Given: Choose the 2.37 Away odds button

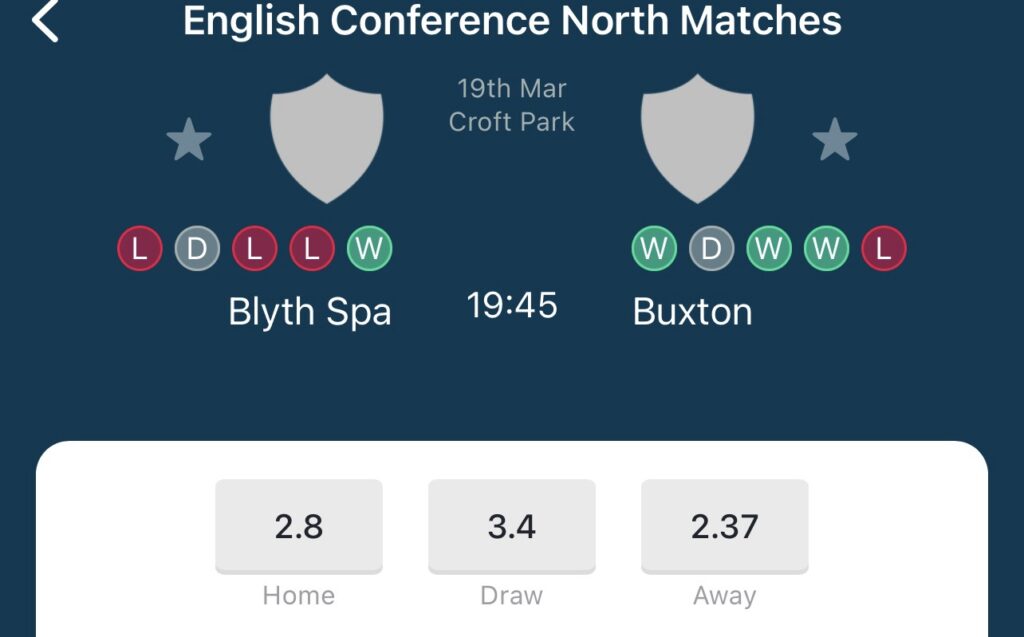Looking at the screenshot, I should [725, 527].
